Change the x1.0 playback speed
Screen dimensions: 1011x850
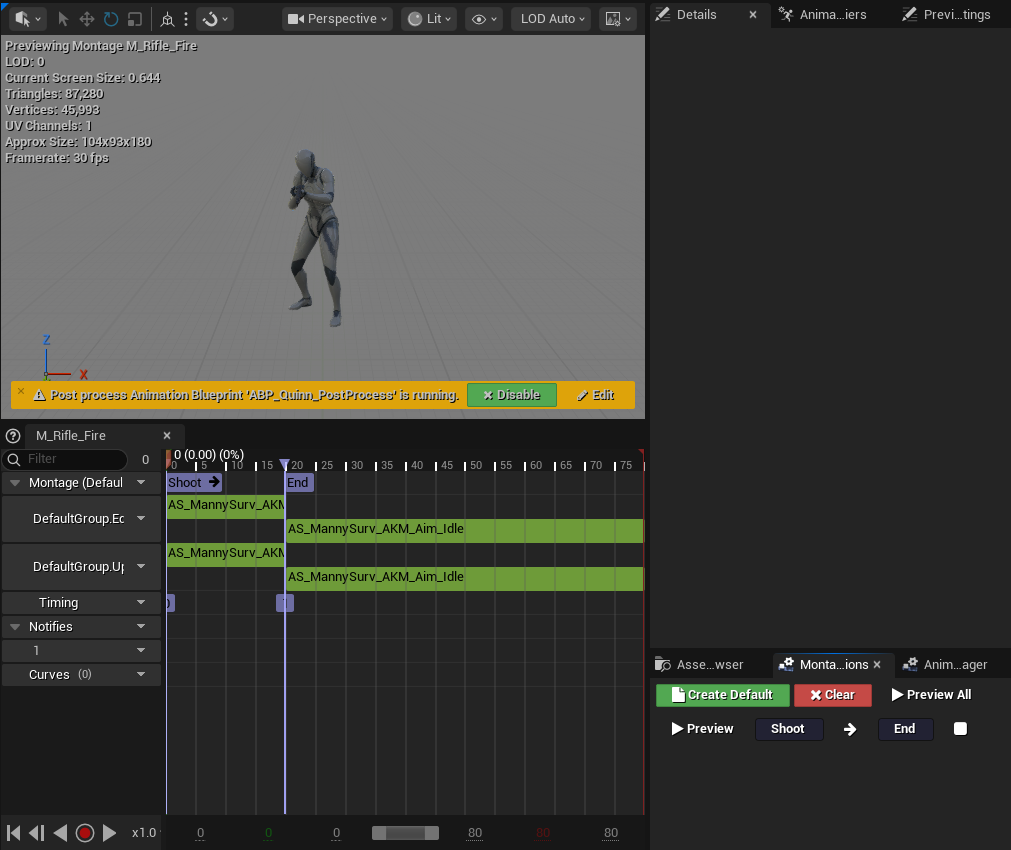click(144, 833)
